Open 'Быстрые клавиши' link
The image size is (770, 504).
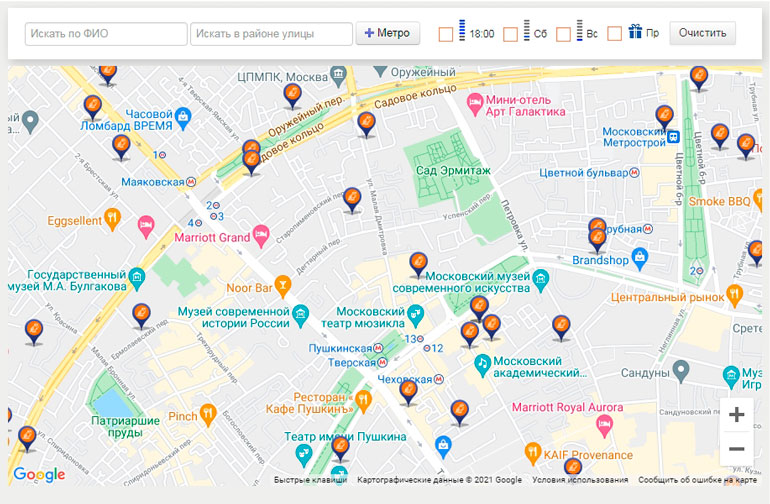point(310,480)
